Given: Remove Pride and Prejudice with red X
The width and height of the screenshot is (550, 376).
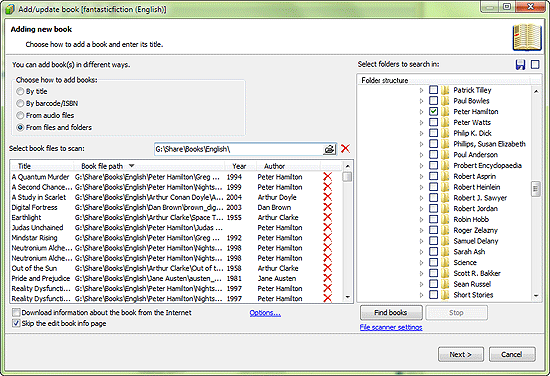Looking at the screenshot, I should point(327,278).
